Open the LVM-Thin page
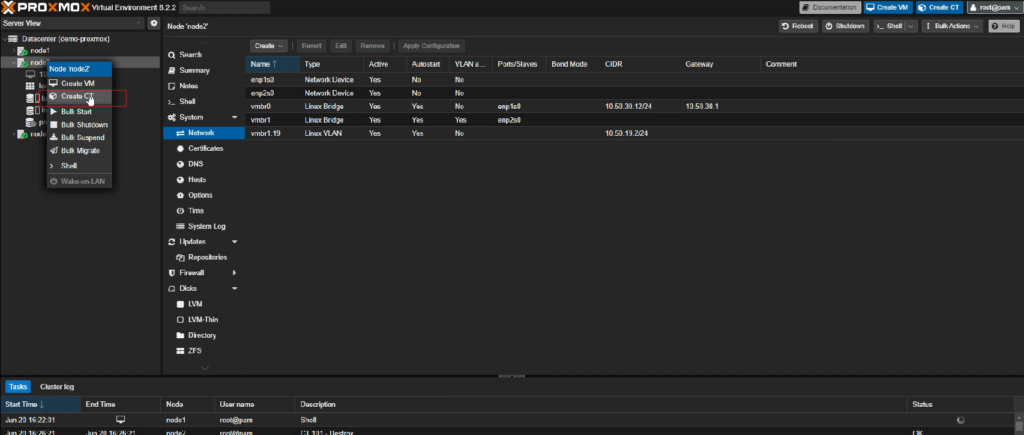Image resolution: width=1024 pixels, height=435 pixels. [x=202, y=320]
